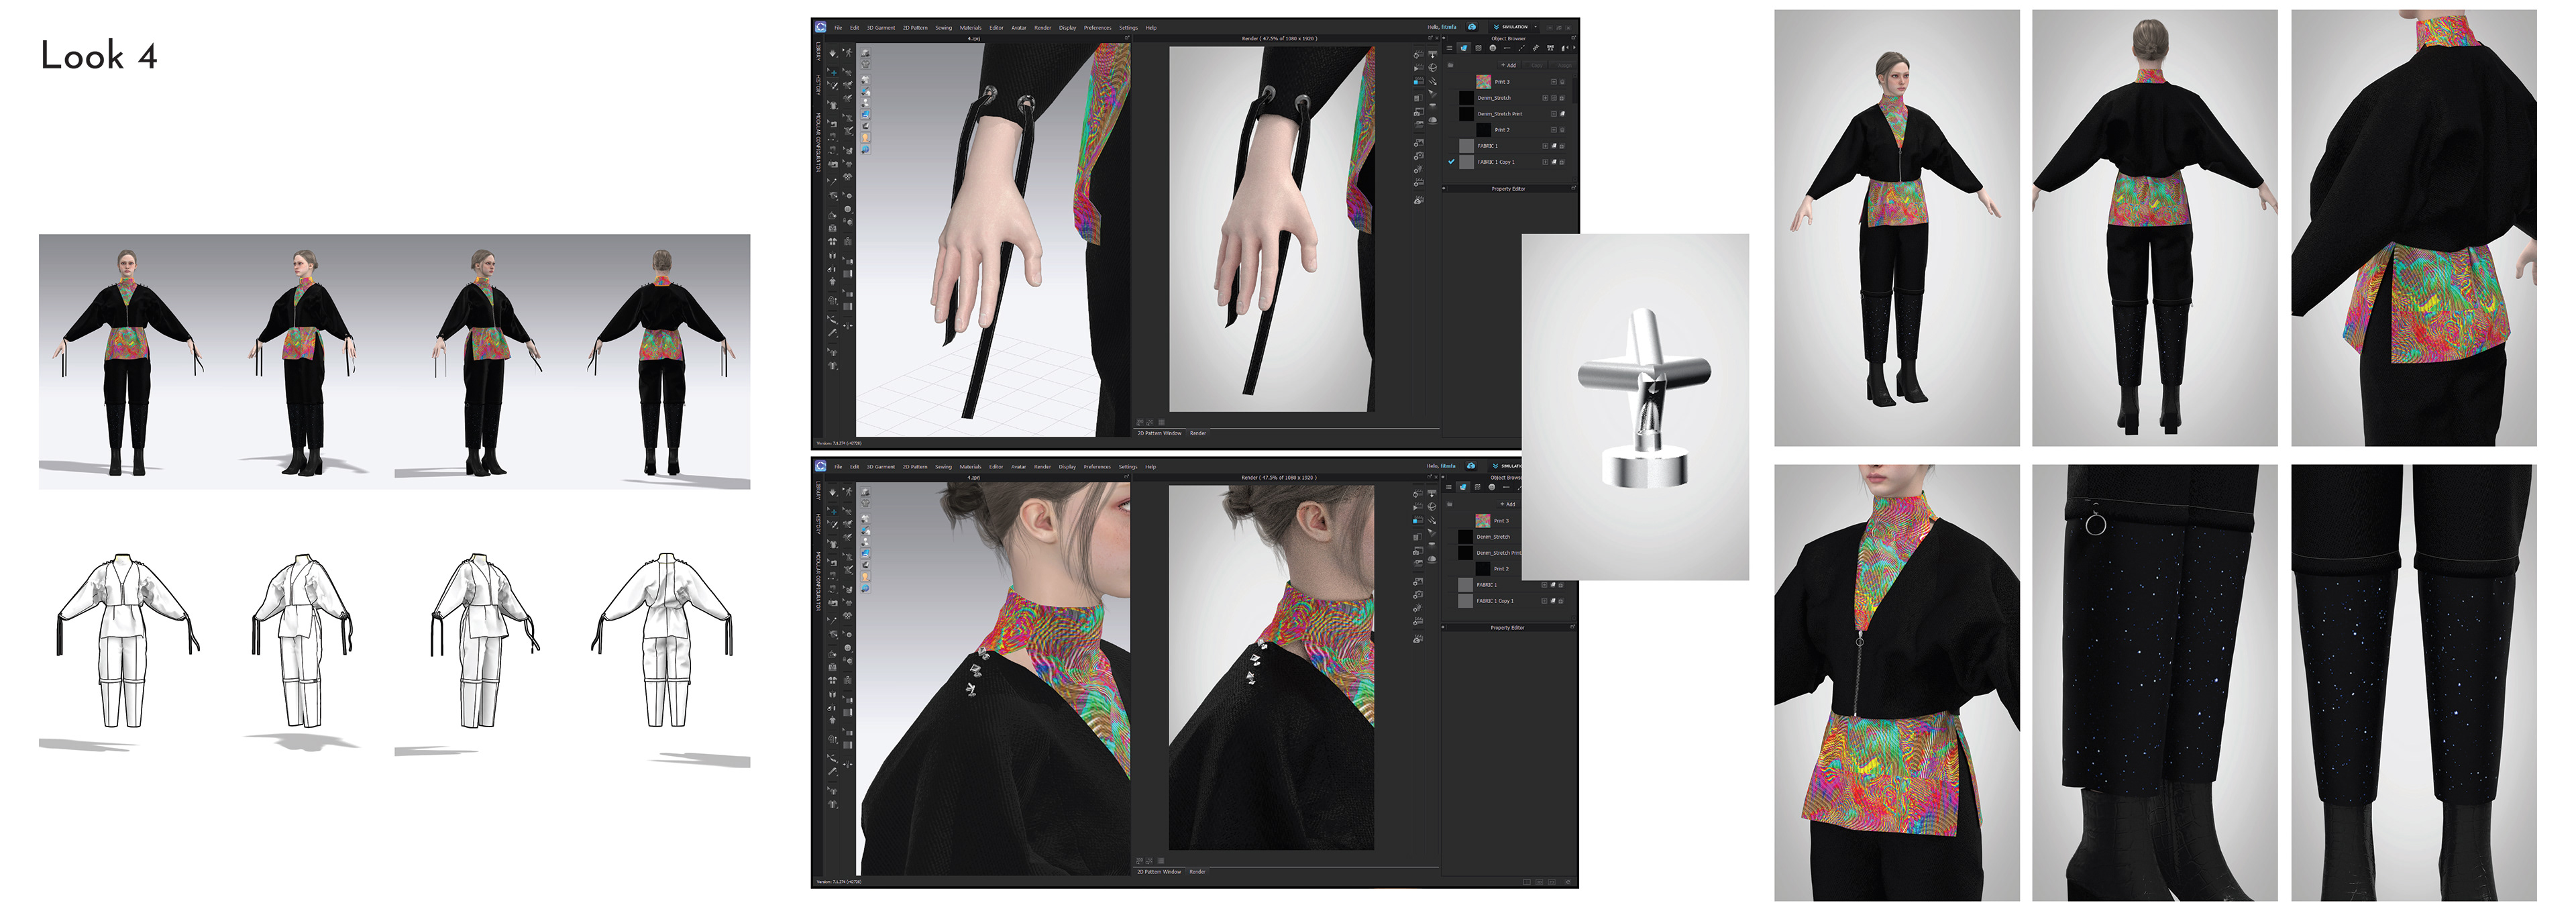This screenshot has width=2576, height=911.
Task: Open HISTORY side tab in upper window
Action: click(x=818, y=85)
